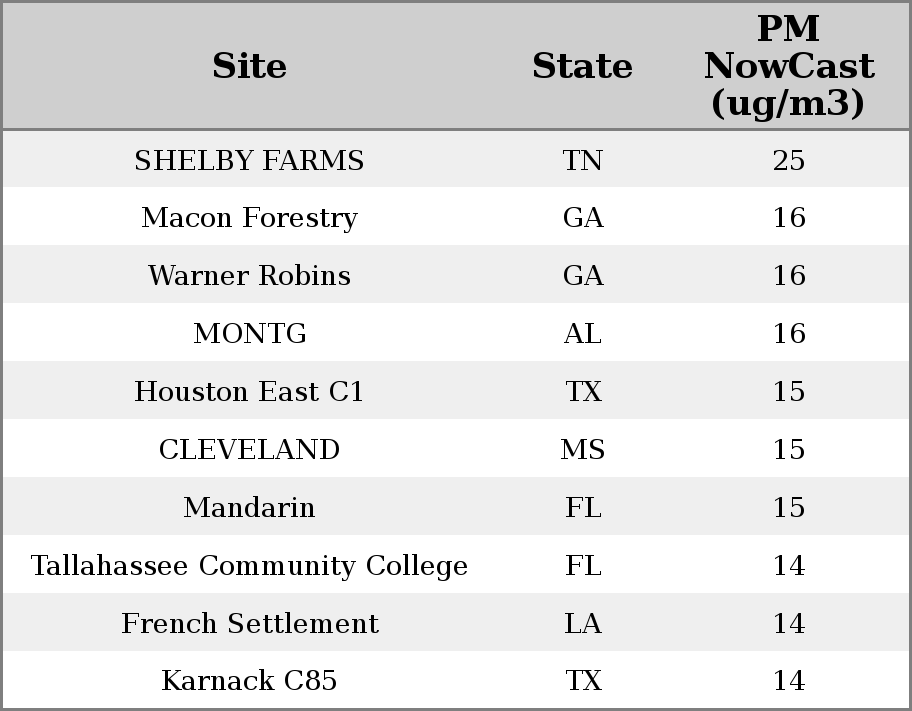Select the Mandarin site cell
Screen dimensions: 912x711
[x=249, y=507]
